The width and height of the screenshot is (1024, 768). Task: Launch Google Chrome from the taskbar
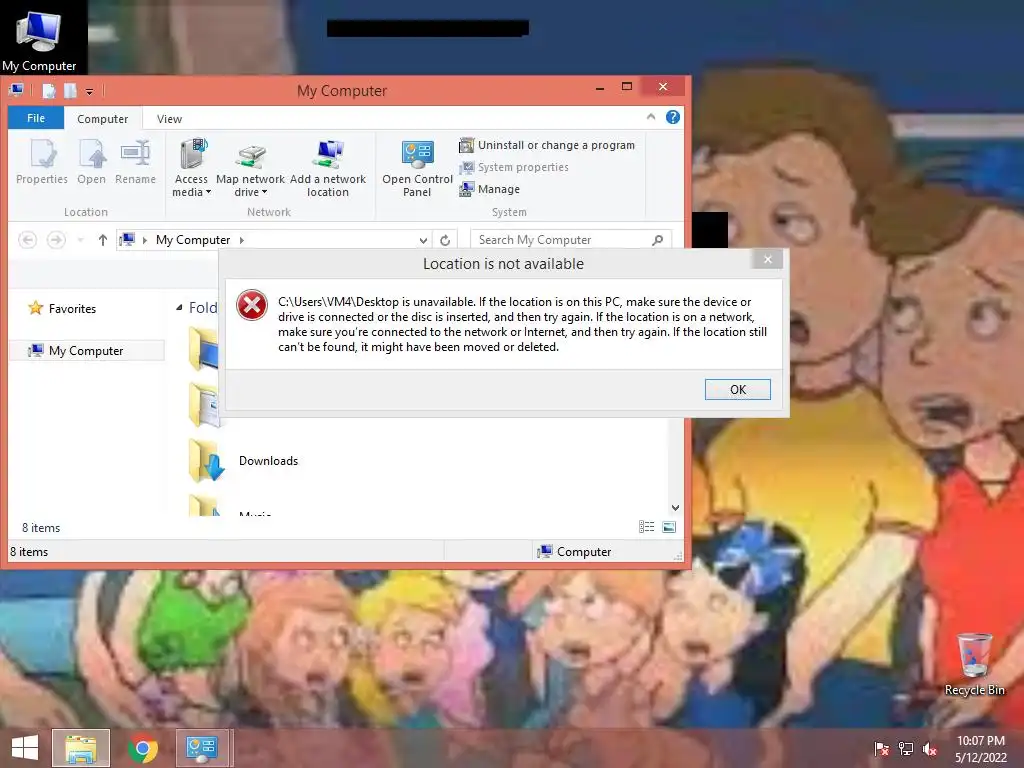[x=142, y=748]
